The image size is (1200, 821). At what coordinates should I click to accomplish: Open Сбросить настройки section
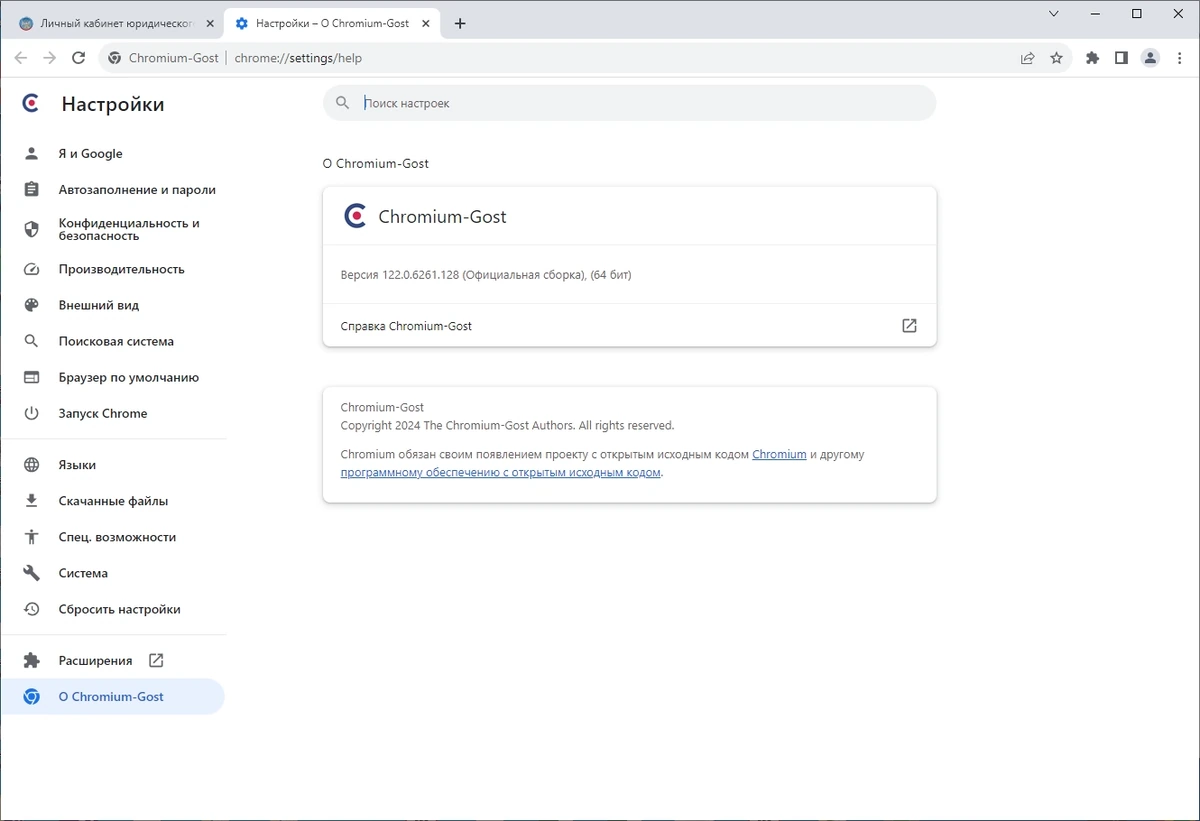tap(113, 609)
